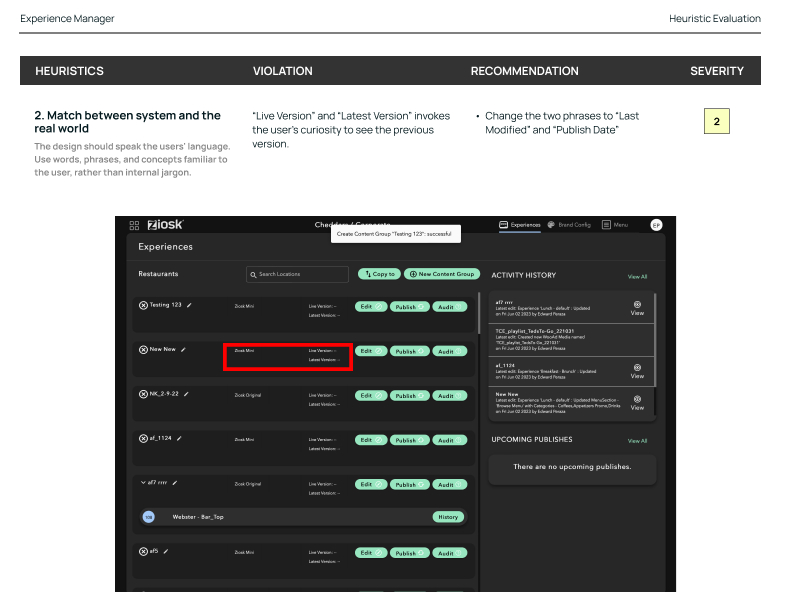Click pencil icon next to Testing 123
Screen dimensions: 792x612
pyautogui.click(x=190, y=305)
